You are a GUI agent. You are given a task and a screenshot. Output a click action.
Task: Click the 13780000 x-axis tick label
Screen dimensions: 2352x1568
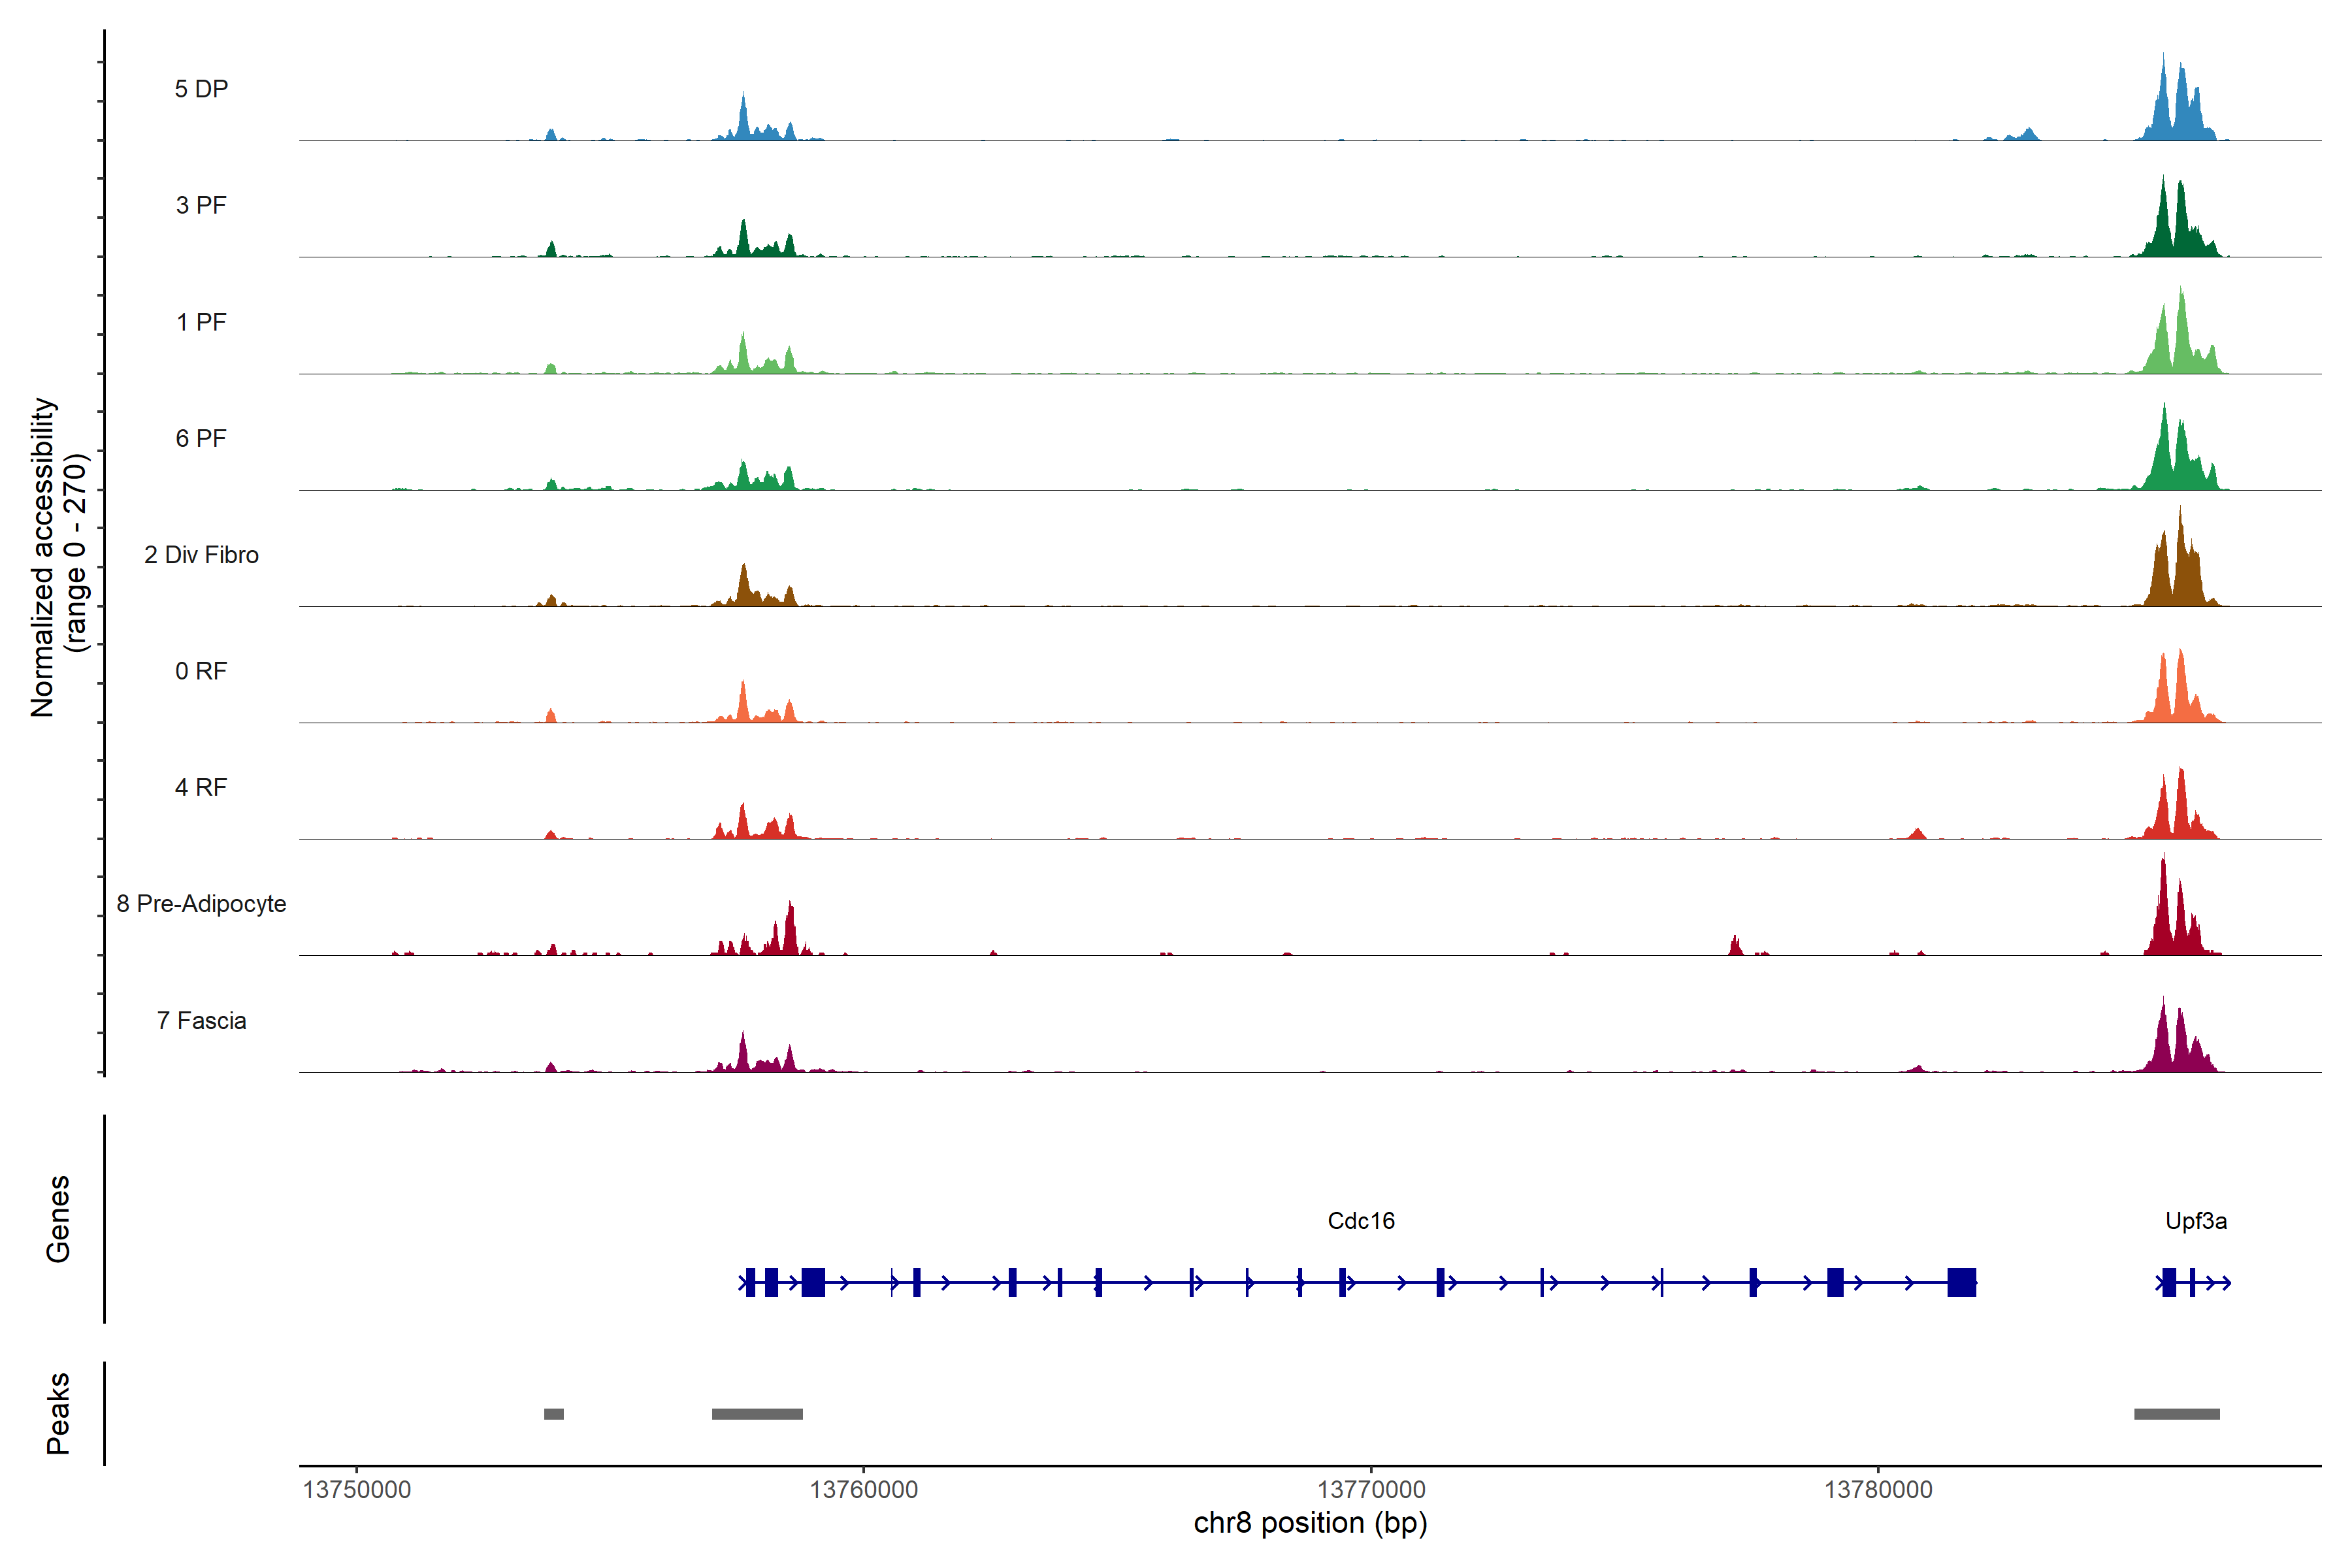click(1878, 1490)
